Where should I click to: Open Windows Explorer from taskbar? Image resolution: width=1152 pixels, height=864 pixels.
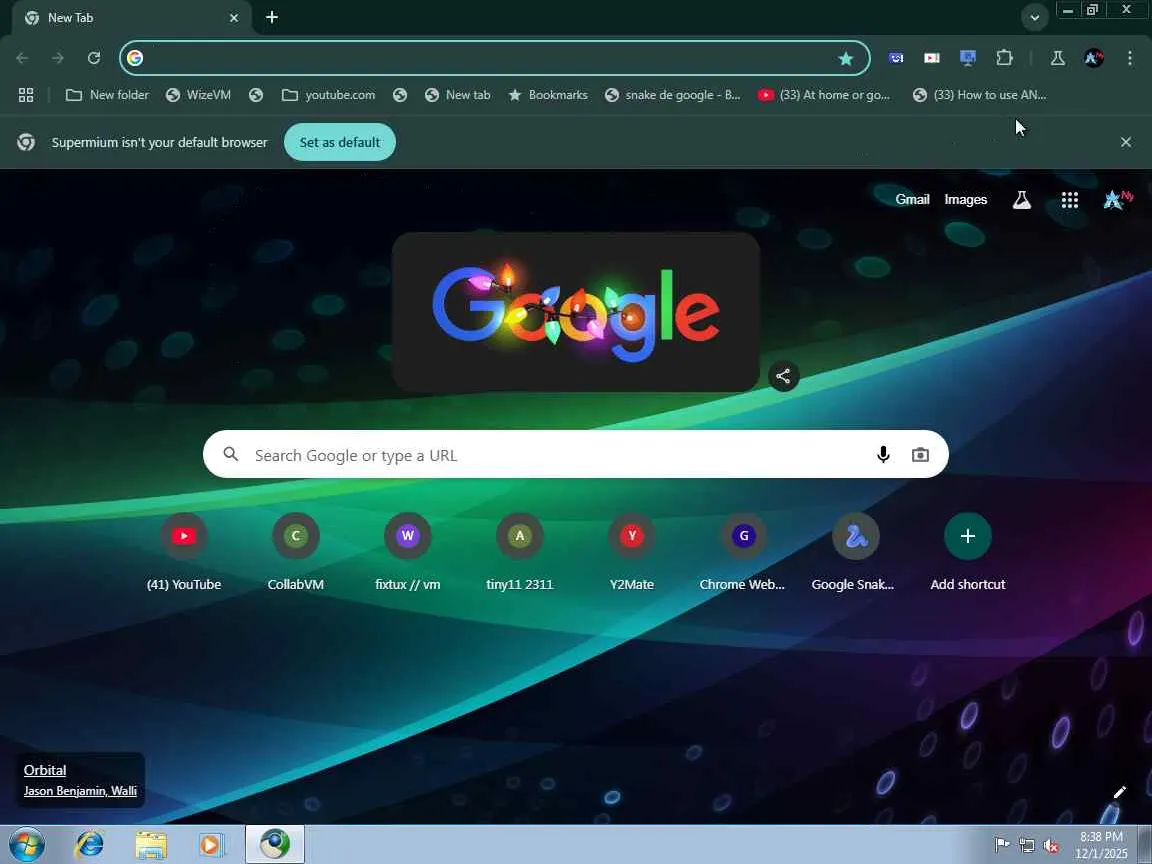[151, 845]
